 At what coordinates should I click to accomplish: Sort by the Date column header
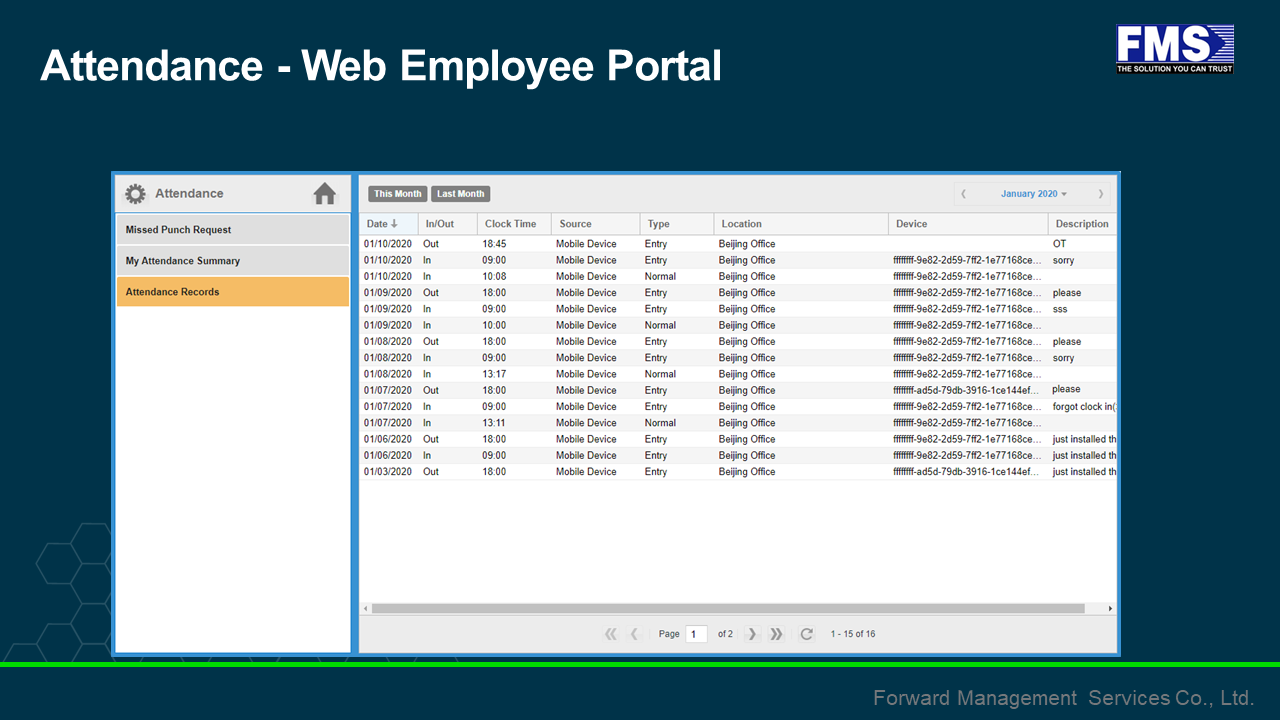pos(389,224)
